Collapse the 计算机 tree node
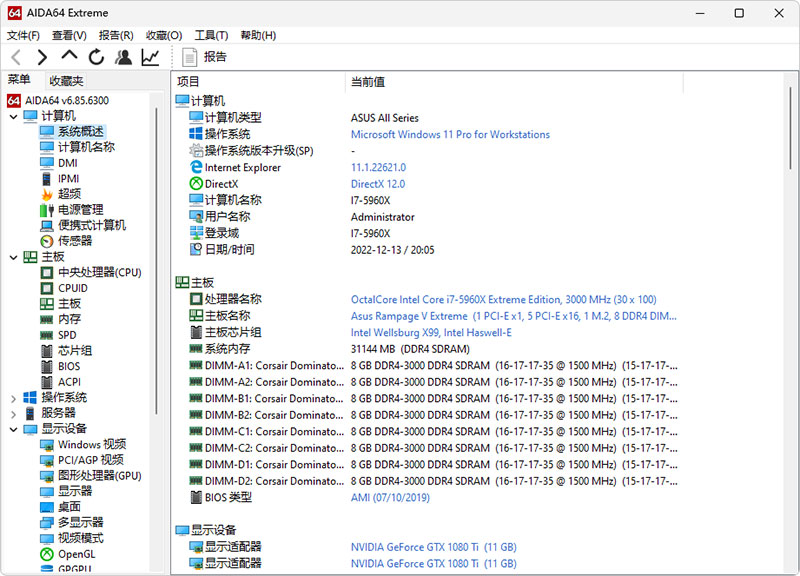This screenshot has height=576, width=800. coord(14,116)
